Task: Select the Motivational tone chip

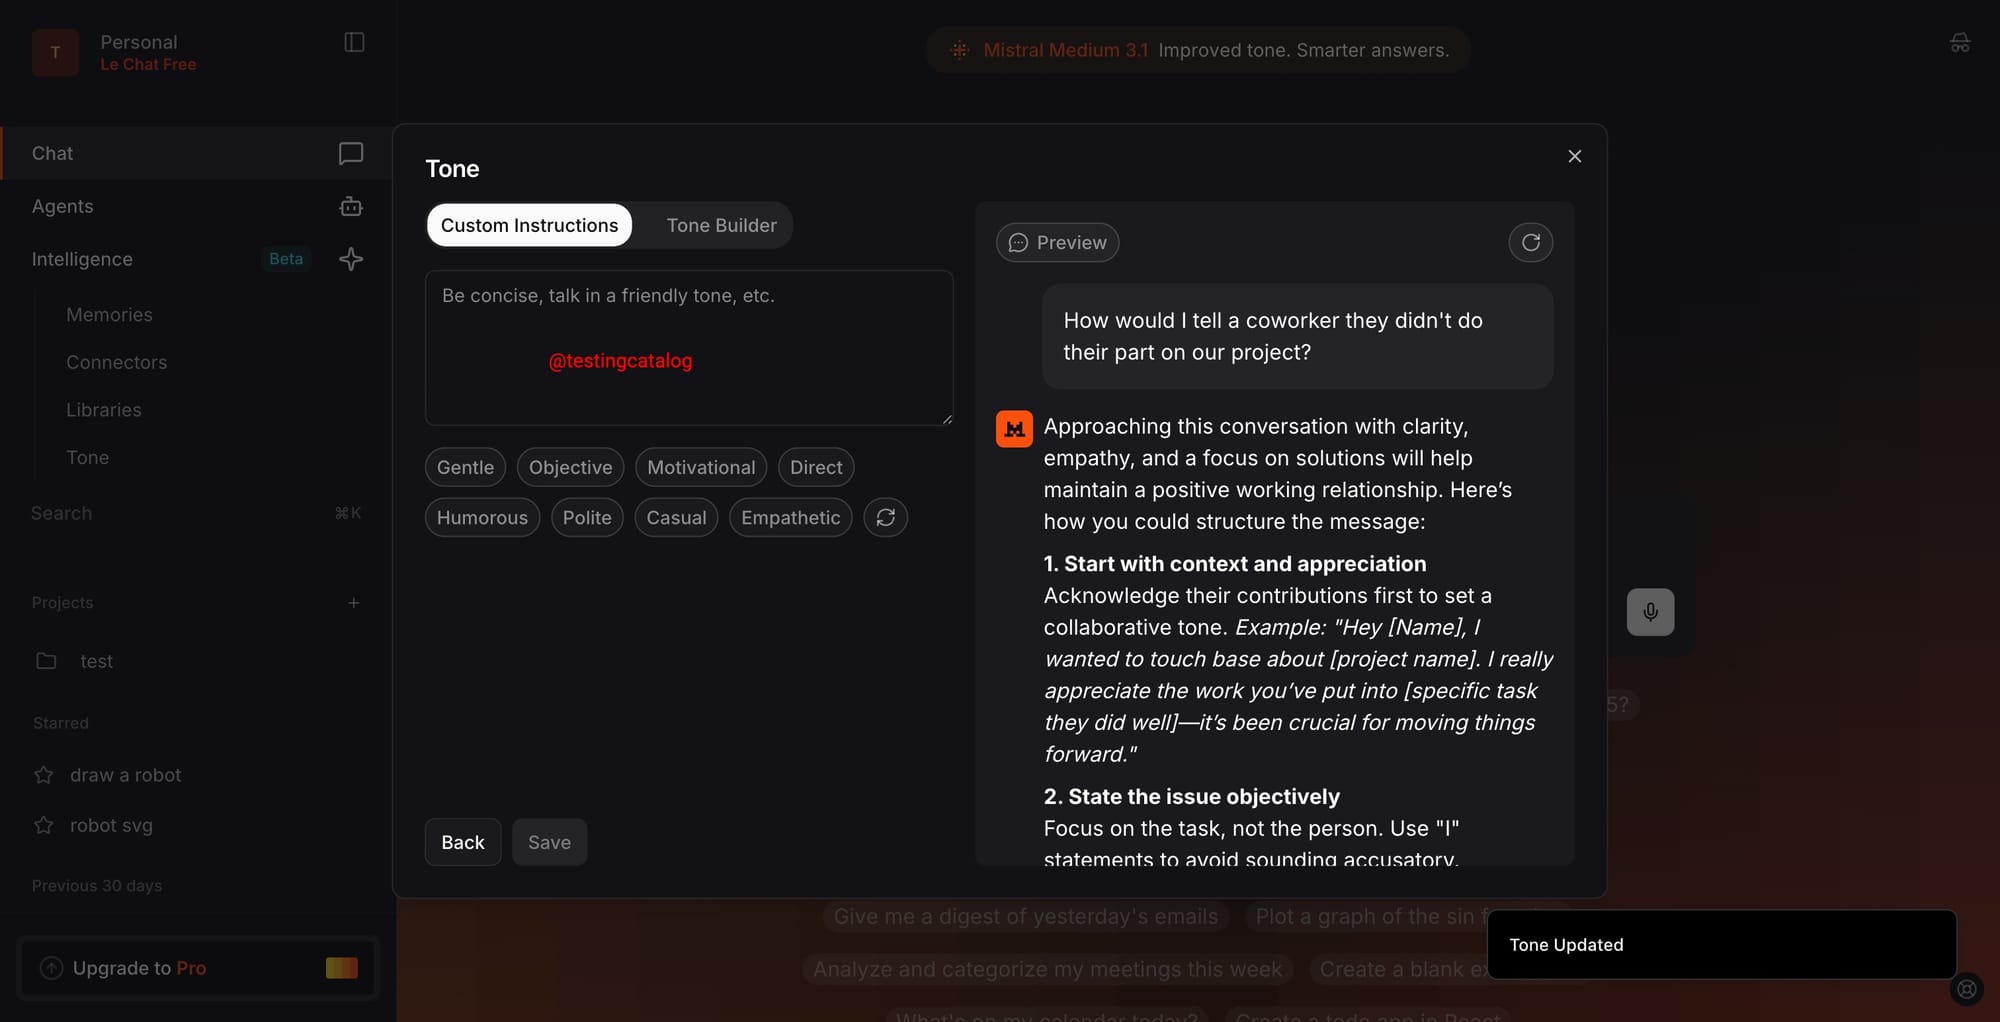Action: [701, 467]
